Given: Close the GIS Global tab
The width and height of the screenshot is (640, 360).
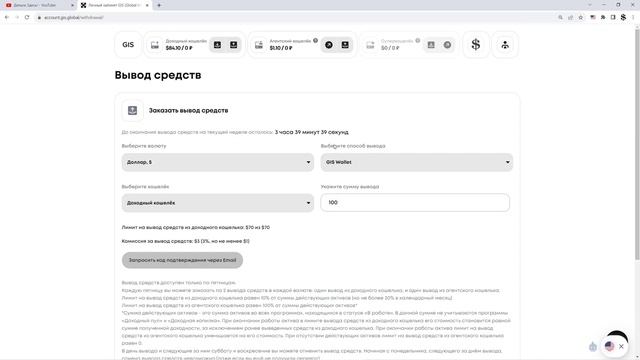Looking at the screenshot, I should point(147,5).
